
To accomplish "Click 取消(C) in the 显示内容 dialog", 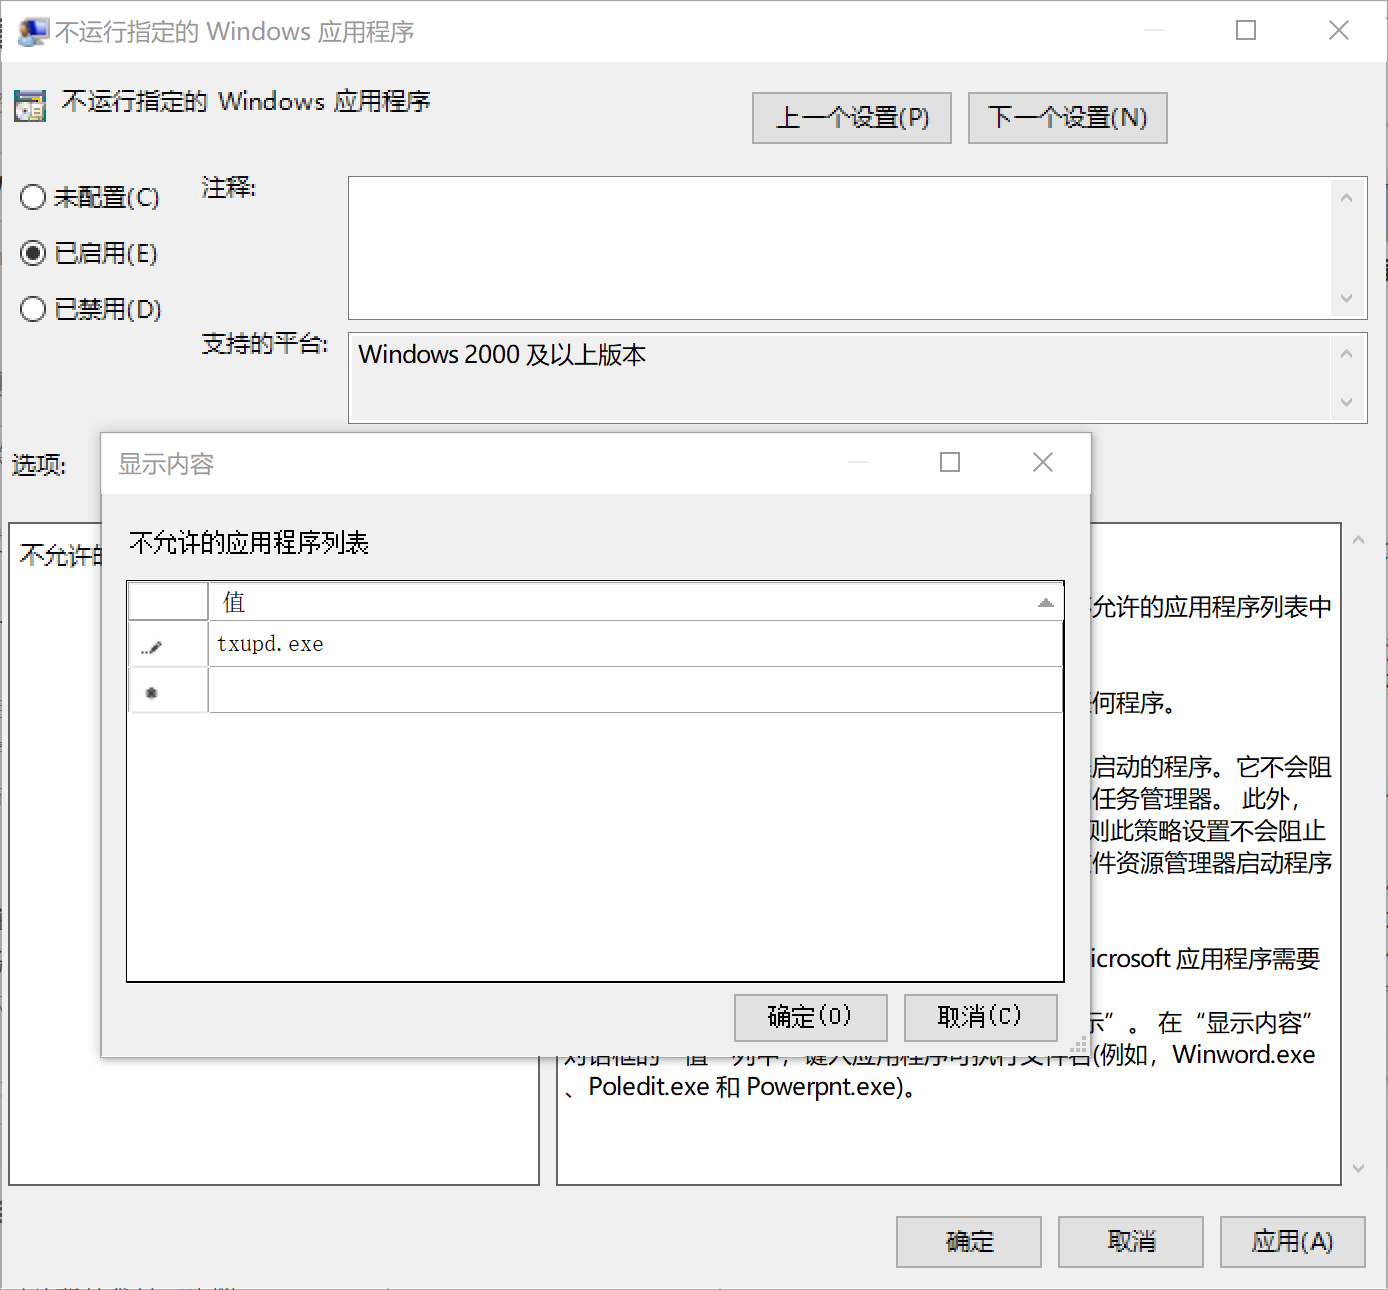I will click(x=980, y=1017).
